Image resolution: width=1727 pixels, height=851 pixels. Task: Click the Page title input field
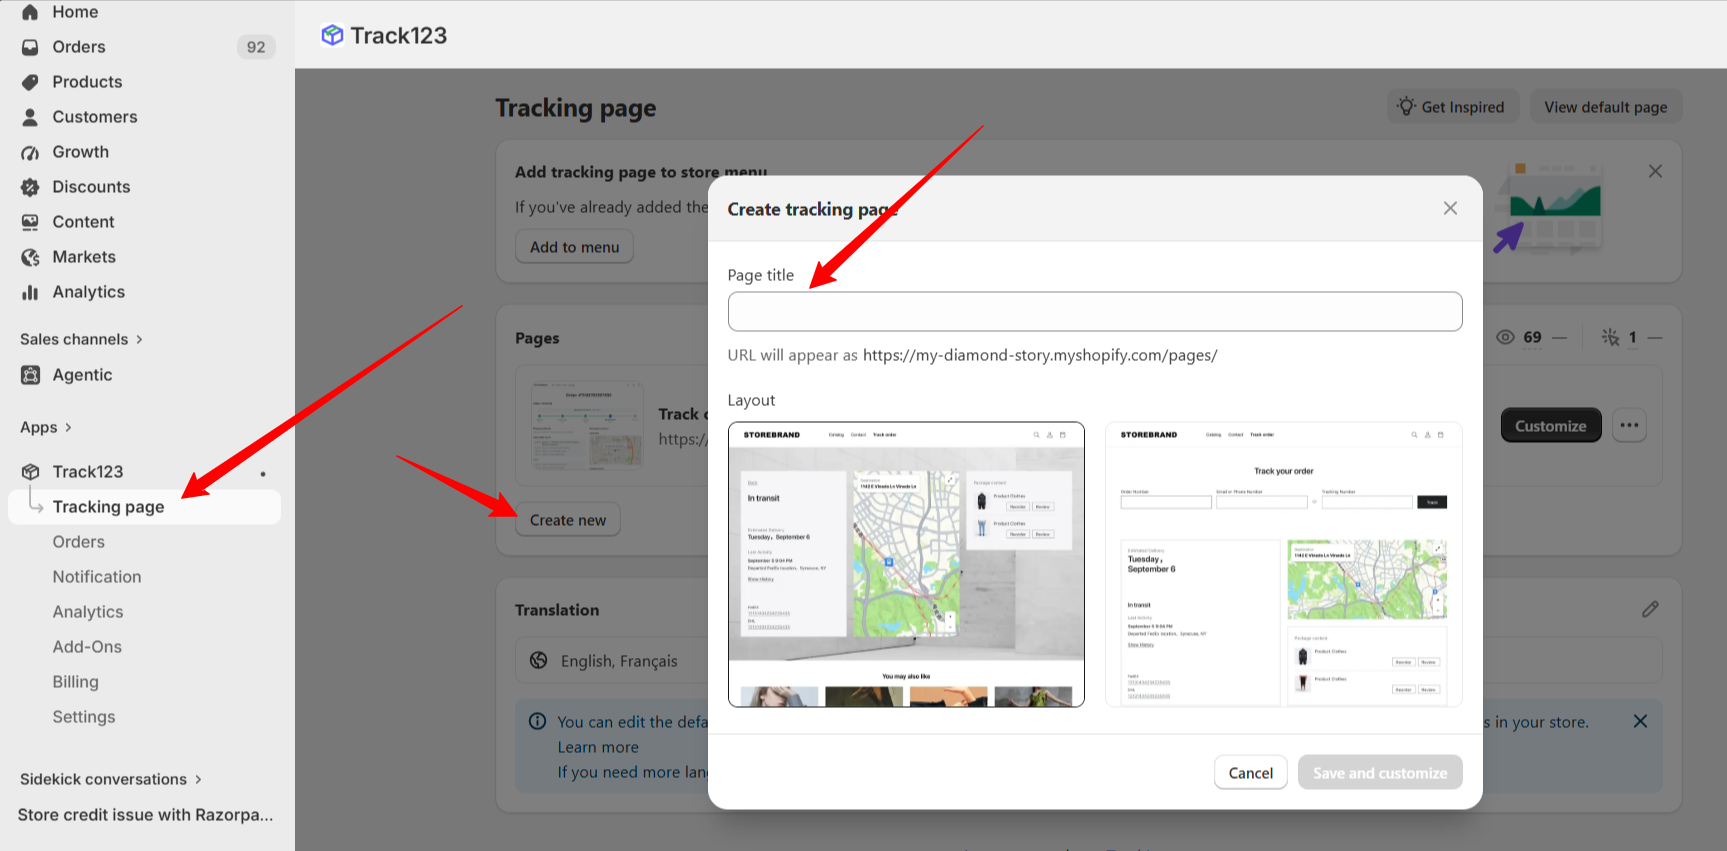1095,311
